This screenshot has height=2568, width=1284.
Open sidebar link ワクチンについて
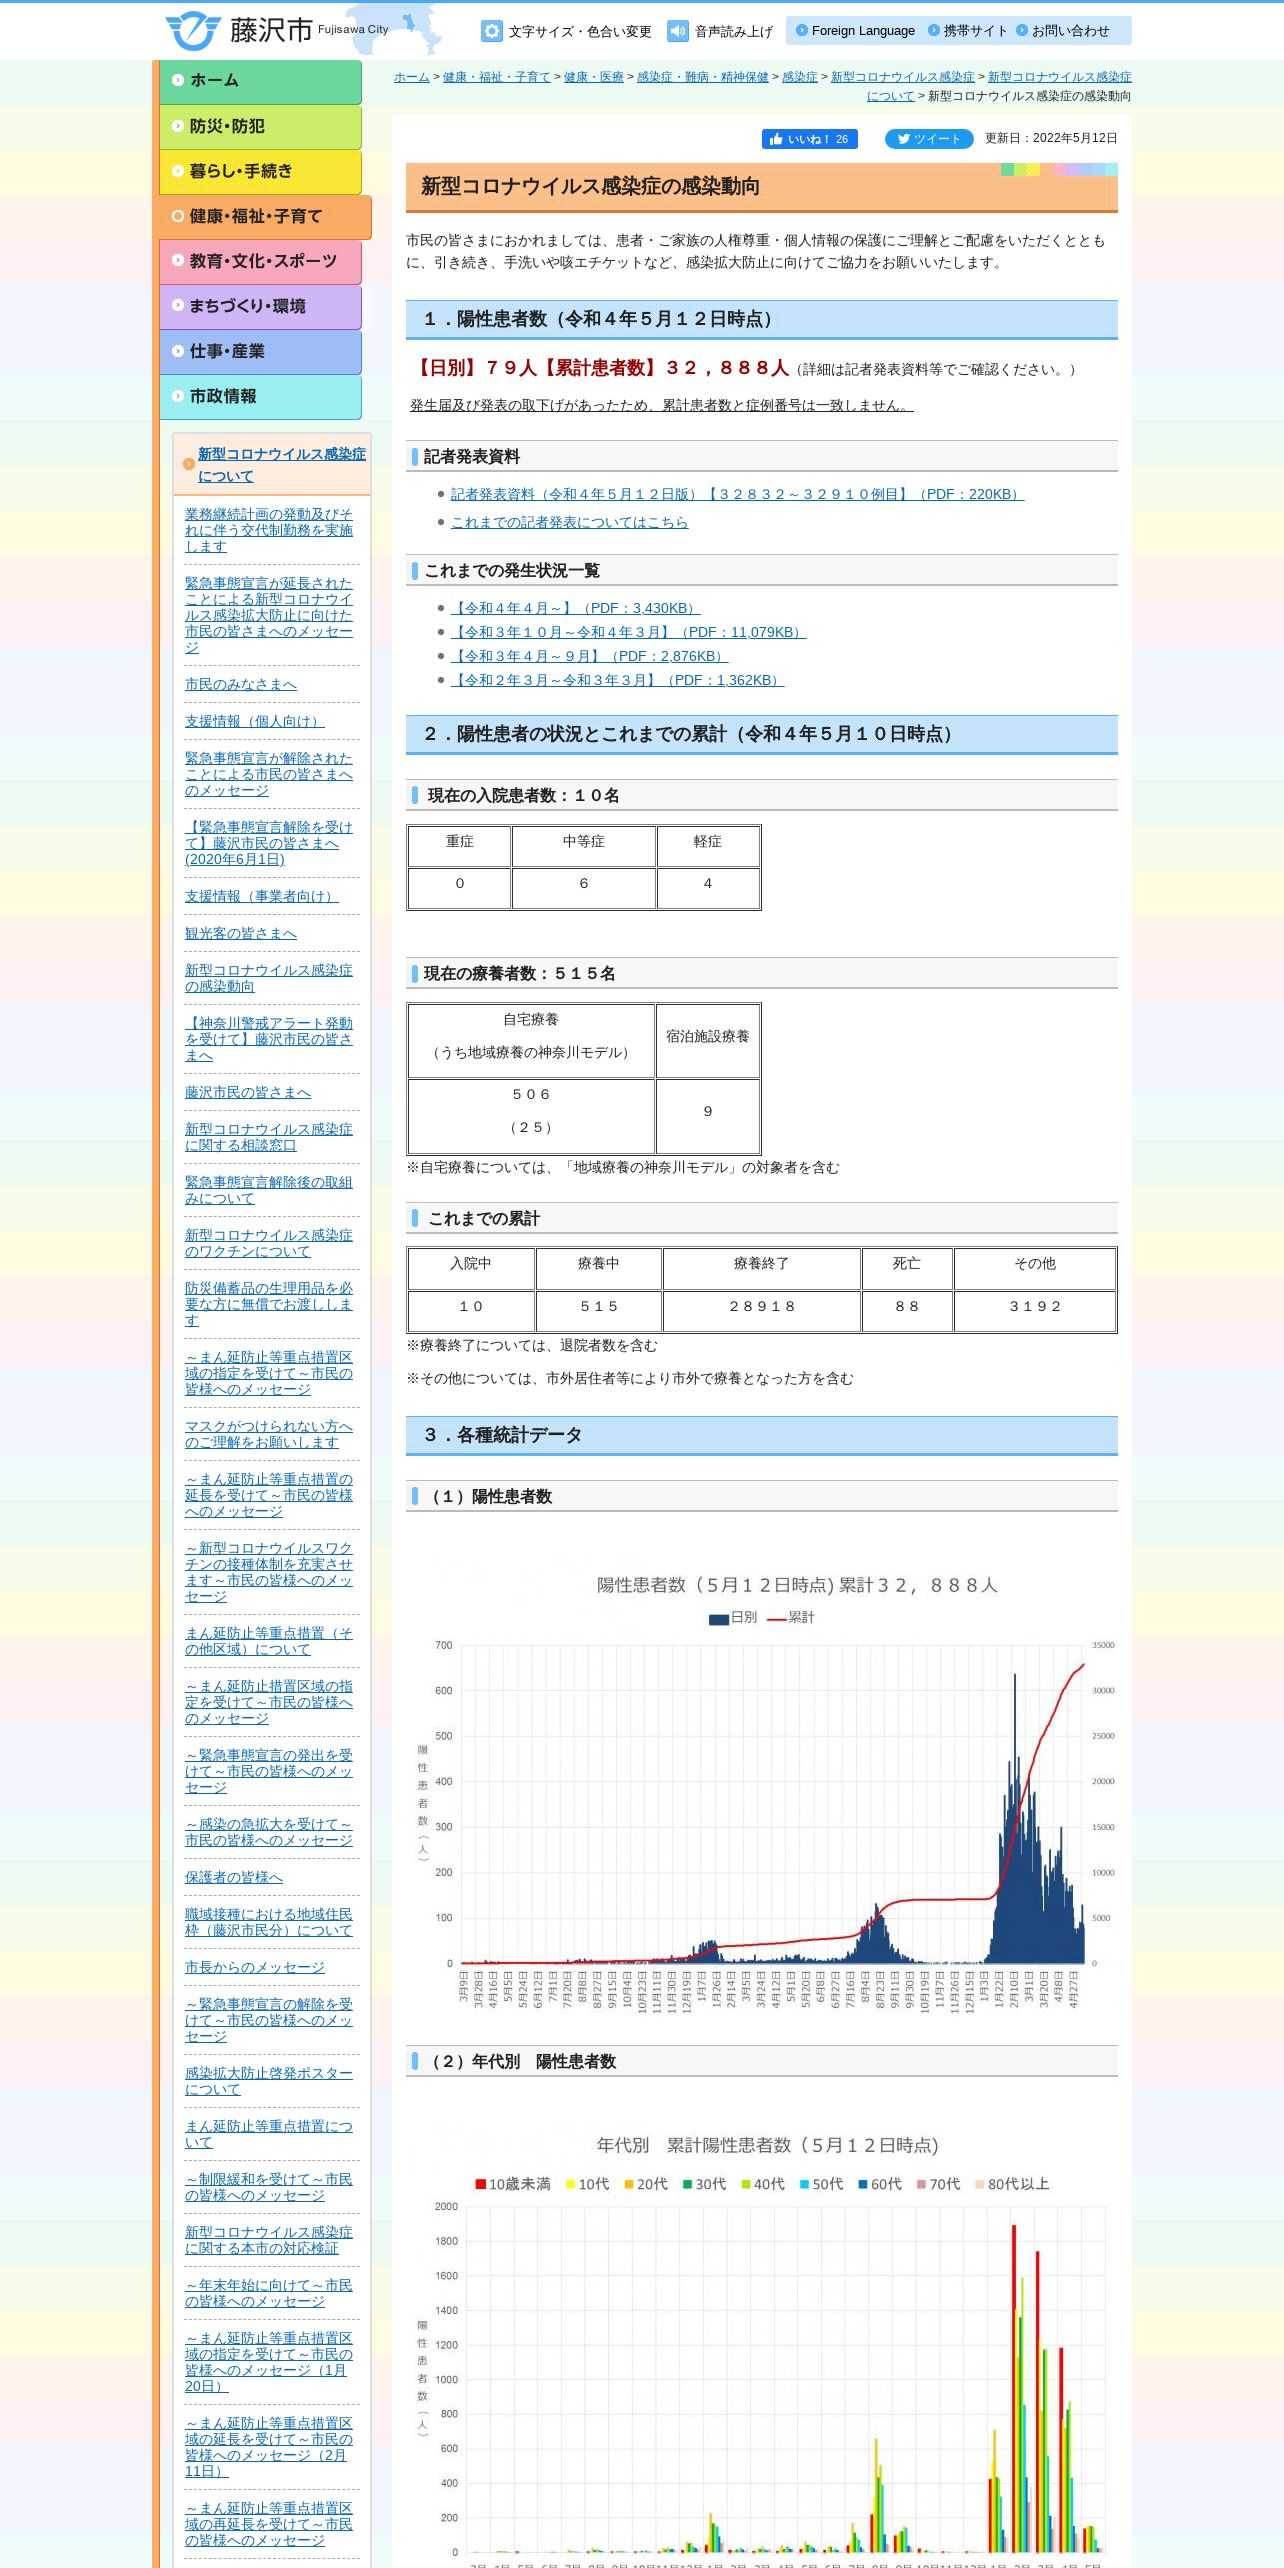pyautogui.click(x=268, y=1244)
